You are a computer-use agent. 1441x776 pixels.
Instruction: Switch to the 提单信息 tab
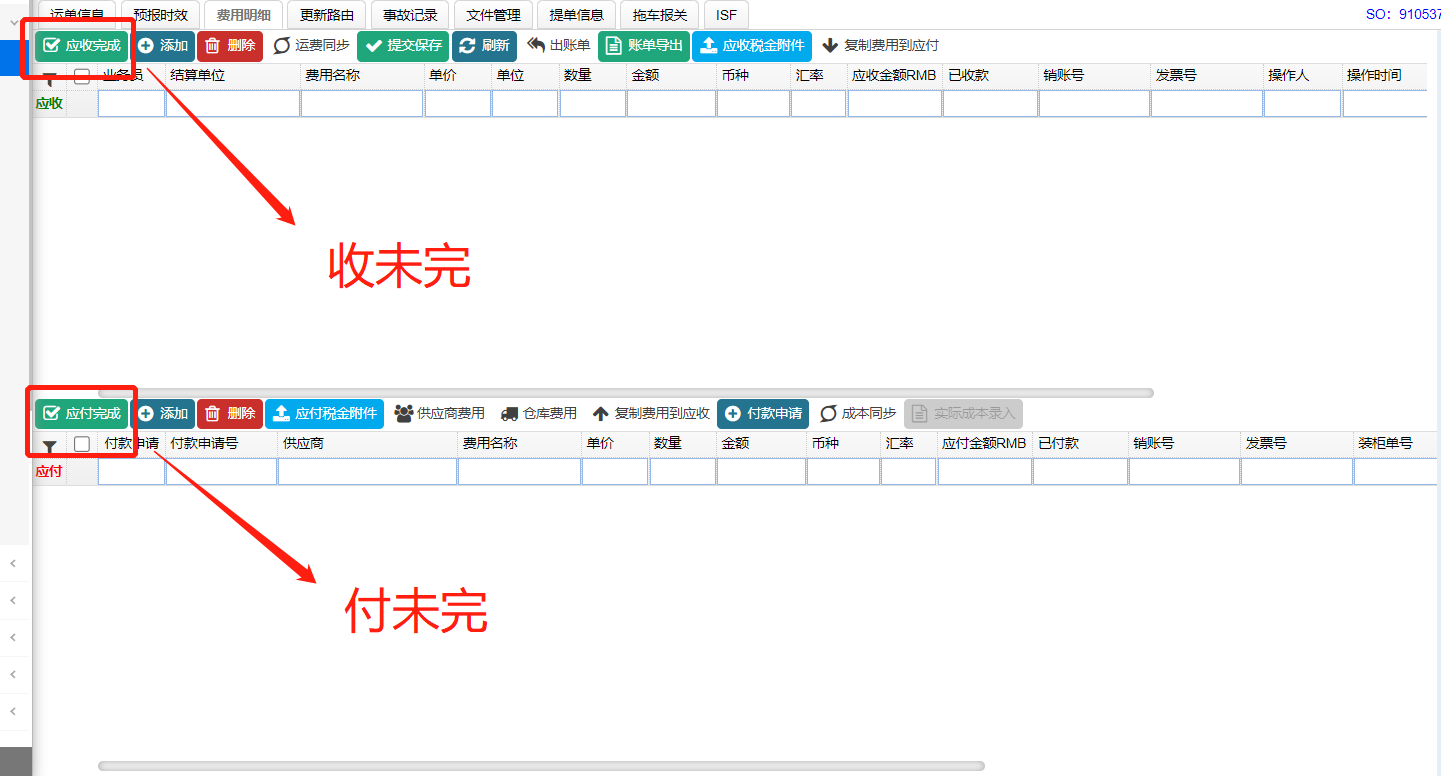(577, 15)
